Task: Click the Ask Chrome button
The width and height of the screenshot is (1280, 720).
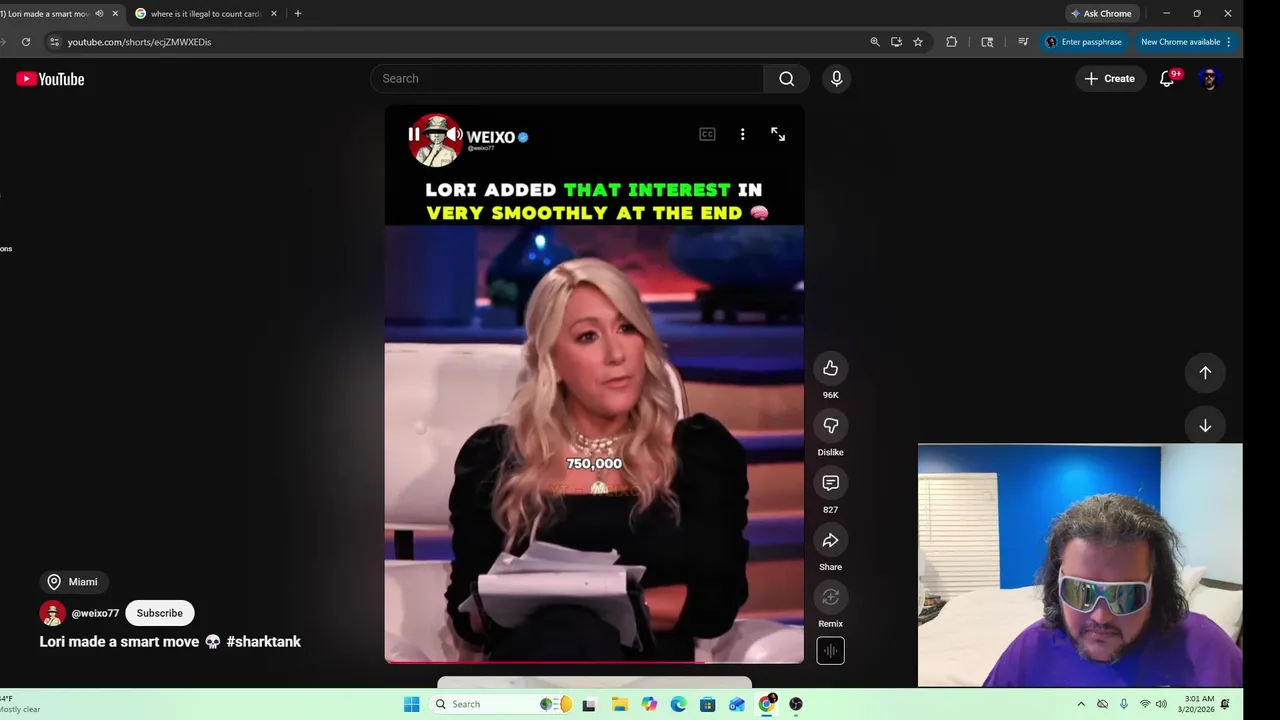Action: 1102,14
